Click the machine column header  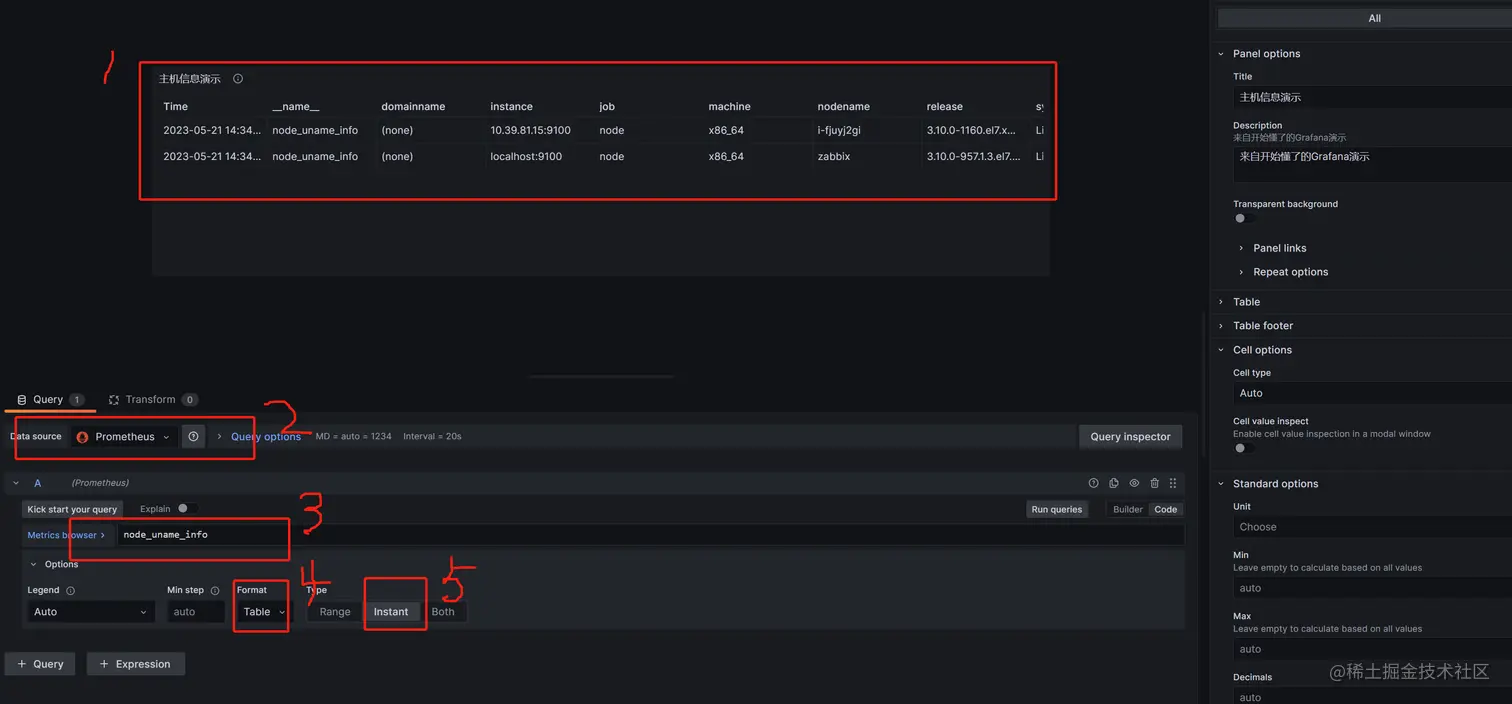pyautogui.click(x=729, y=107)
